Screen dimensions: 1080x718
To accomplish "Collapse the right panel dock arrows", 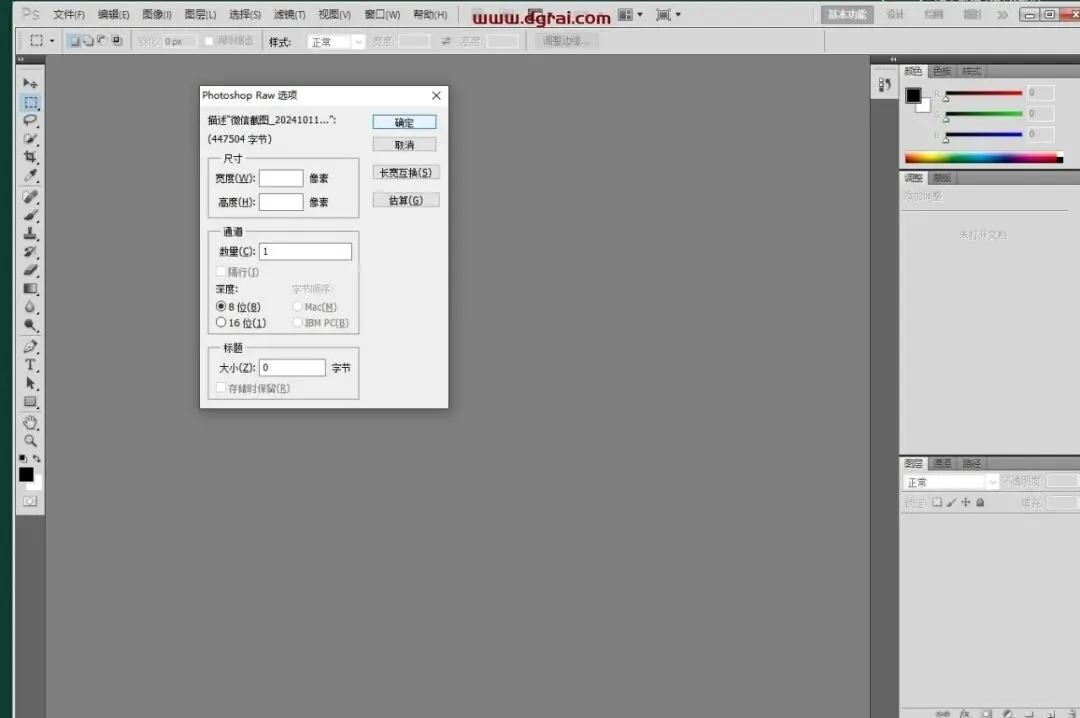I will pyautogui.click(x=893, y=59).
